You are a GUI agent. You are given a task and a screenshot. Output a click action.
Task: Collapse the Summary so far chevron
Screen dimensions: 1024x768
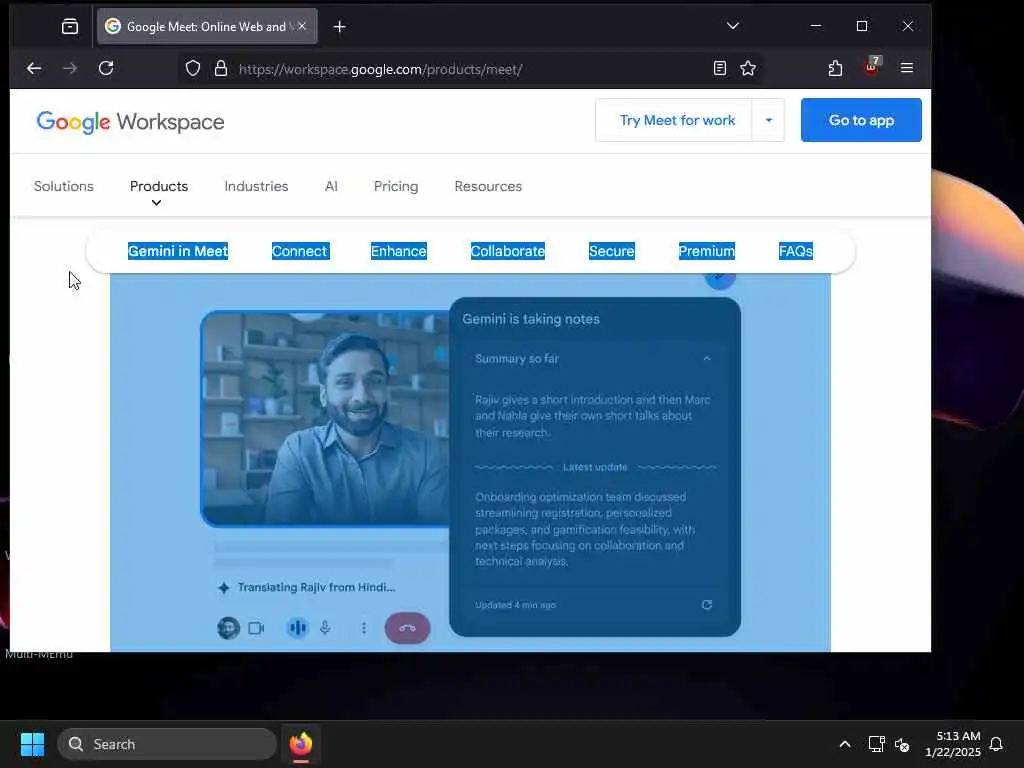(x=707, y=359)
